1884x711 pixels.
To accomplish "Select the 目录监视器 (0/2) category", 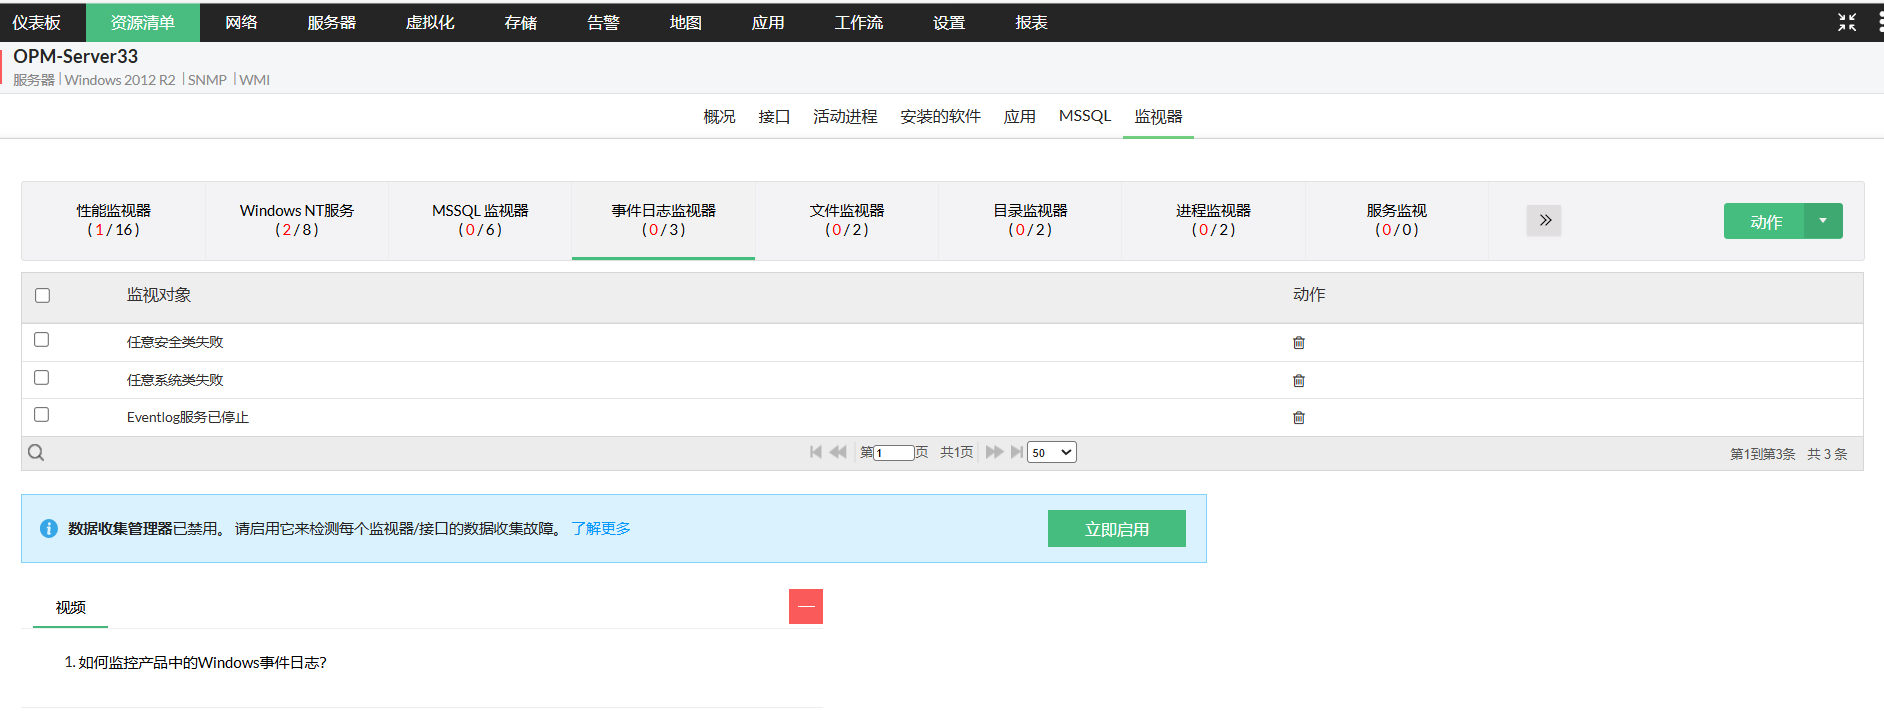I will coord(1030,220).
